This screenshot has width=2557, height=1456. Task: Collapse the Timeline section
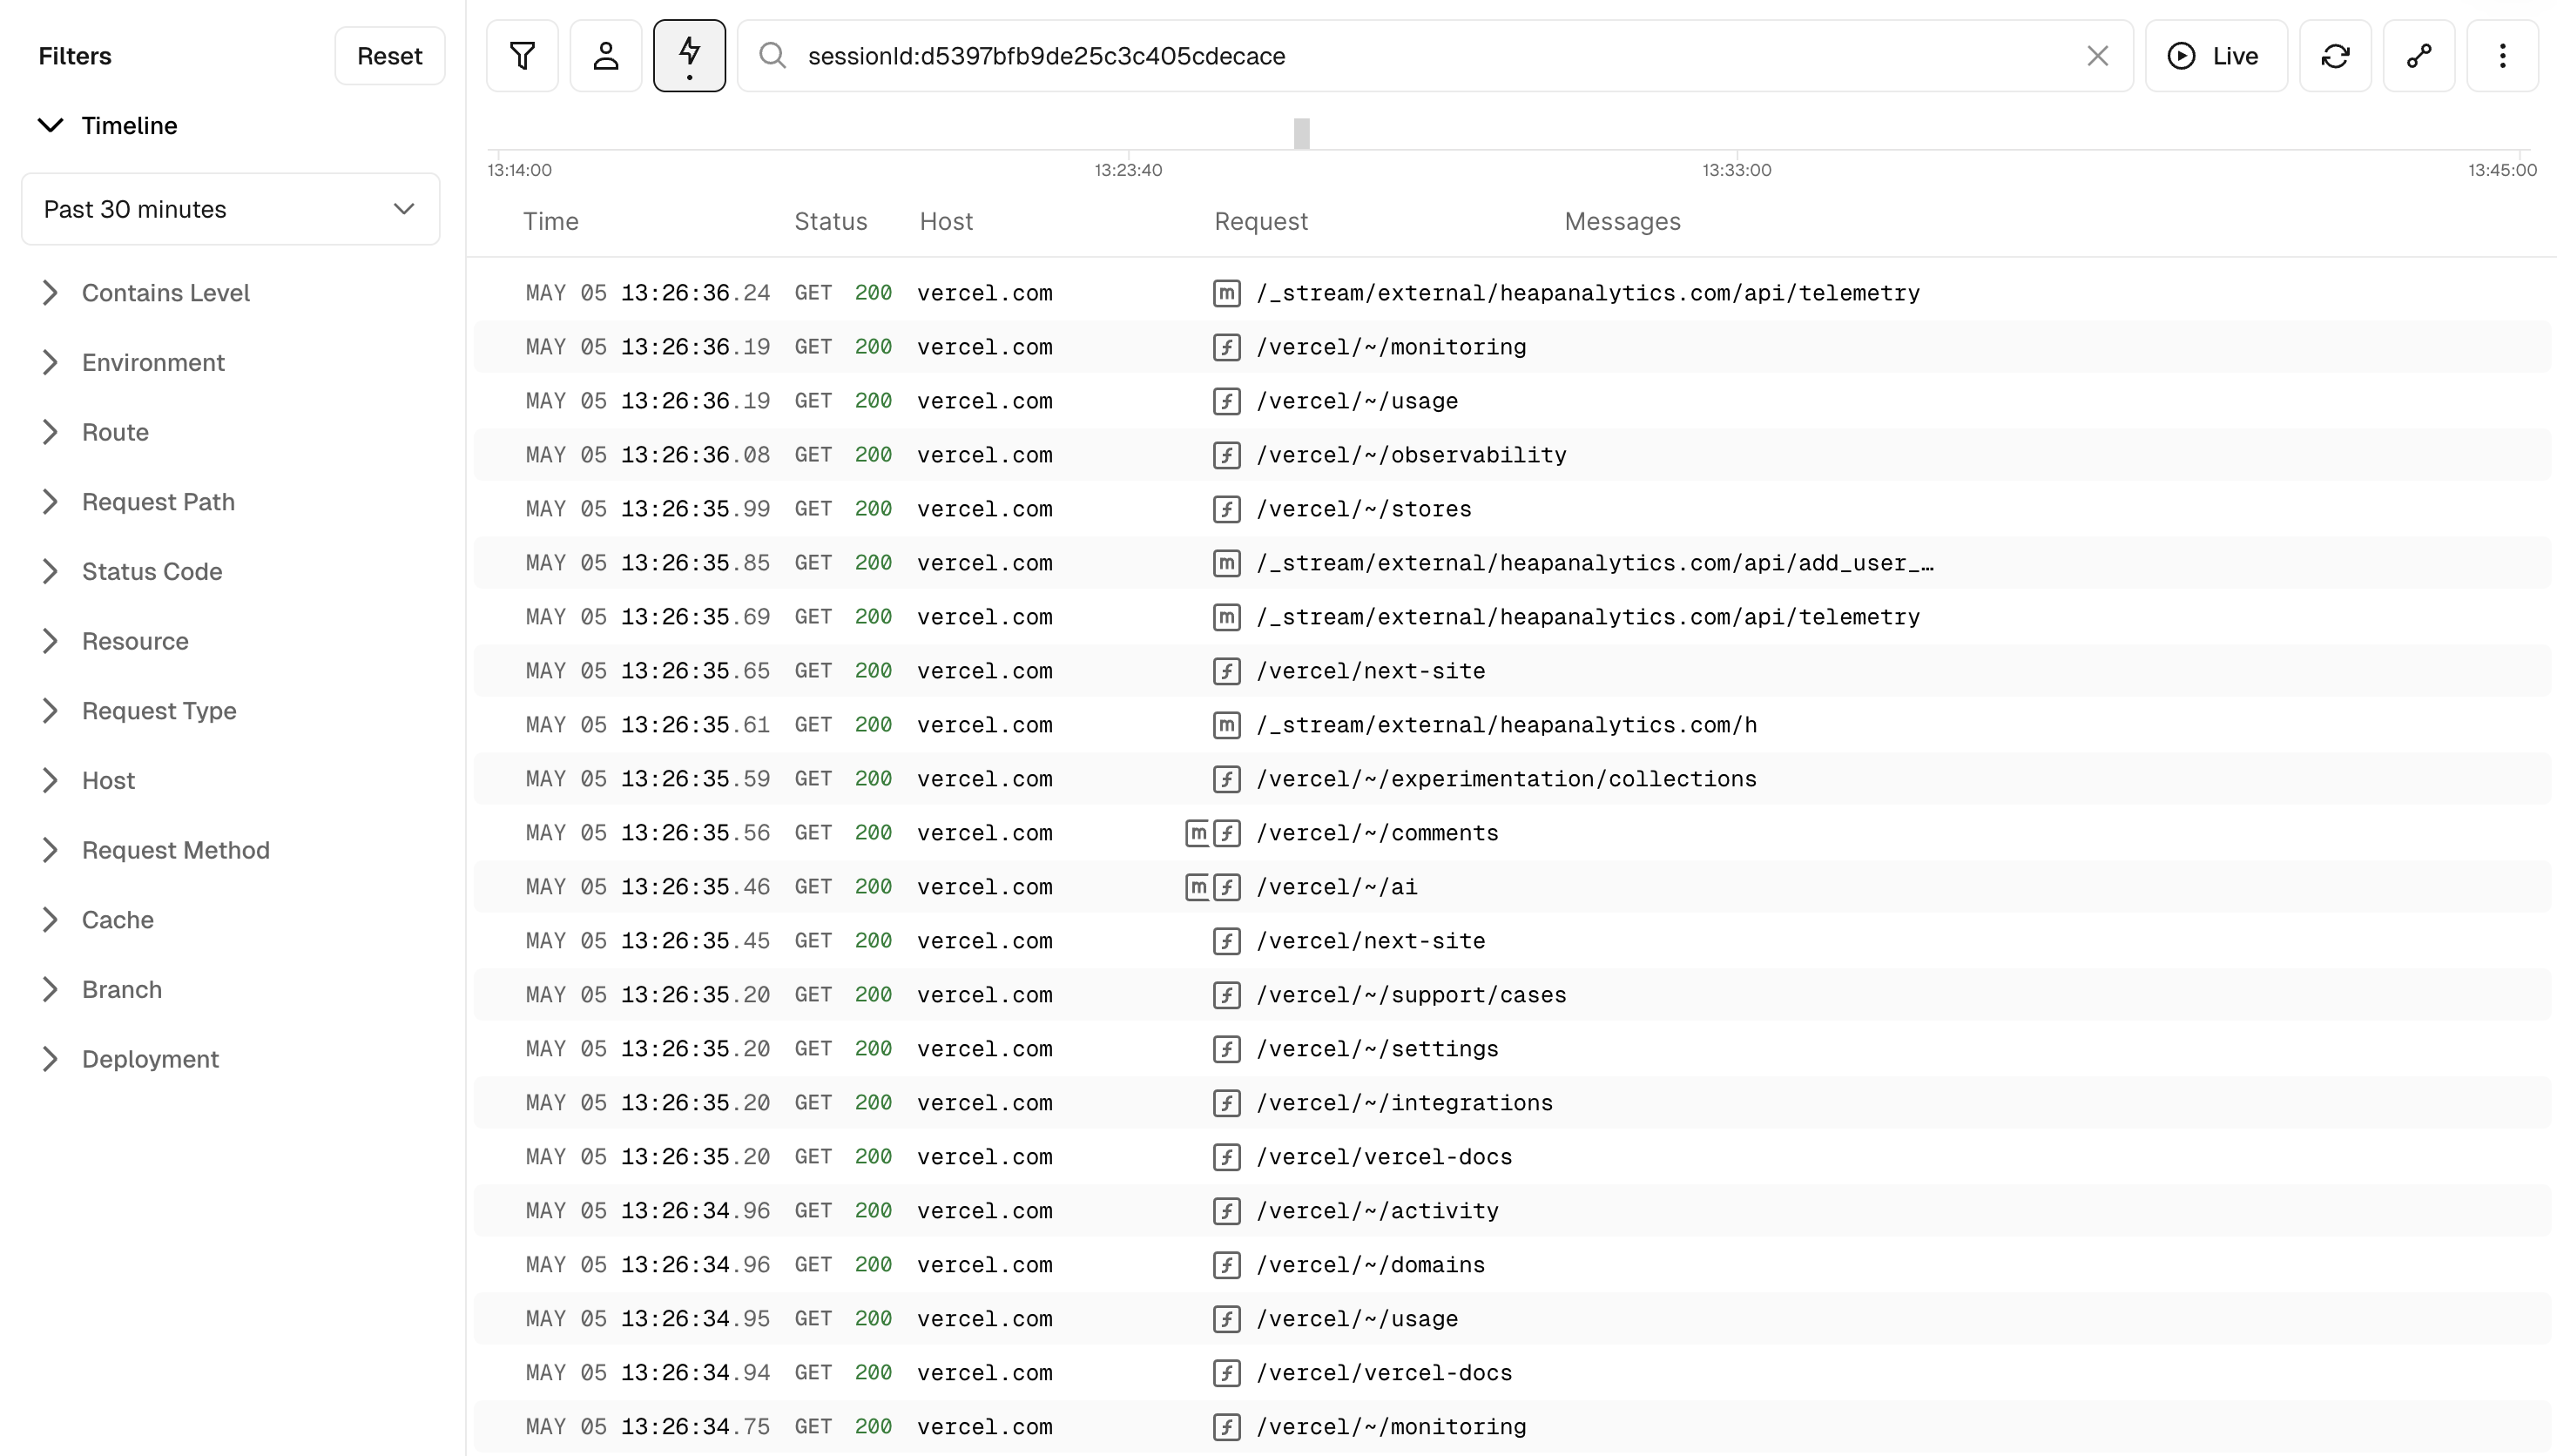[x=108, y=126]
